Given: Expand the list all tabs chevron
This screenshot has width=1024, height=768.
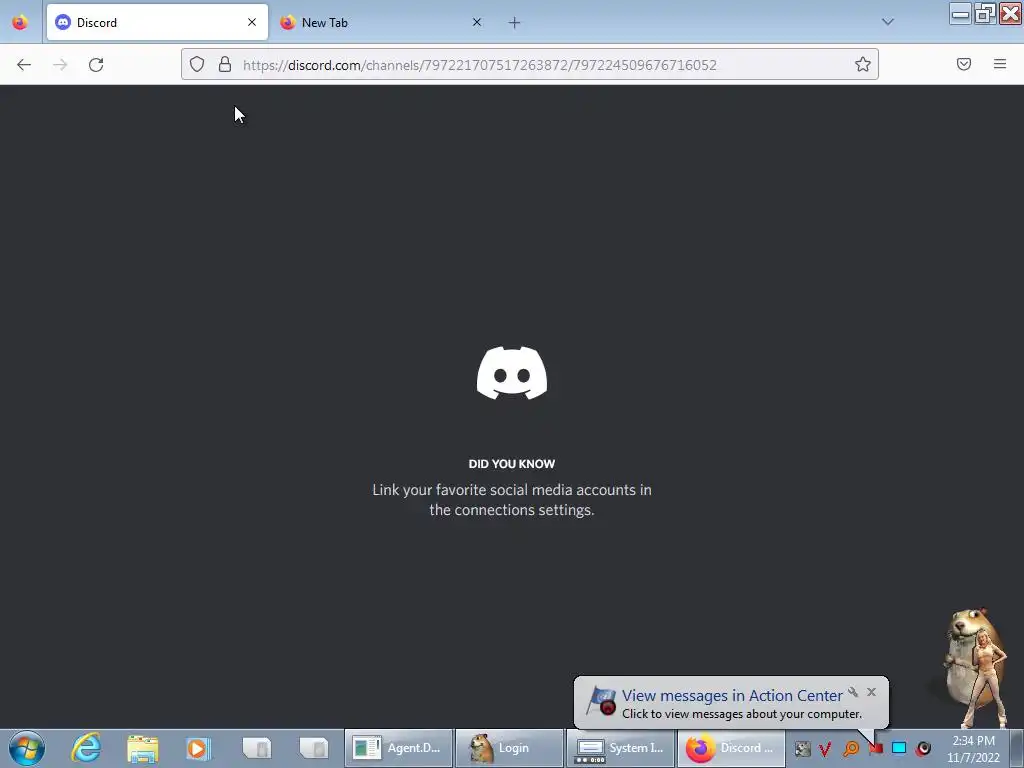Looking at the screenshot, I should tap(888, 22).
